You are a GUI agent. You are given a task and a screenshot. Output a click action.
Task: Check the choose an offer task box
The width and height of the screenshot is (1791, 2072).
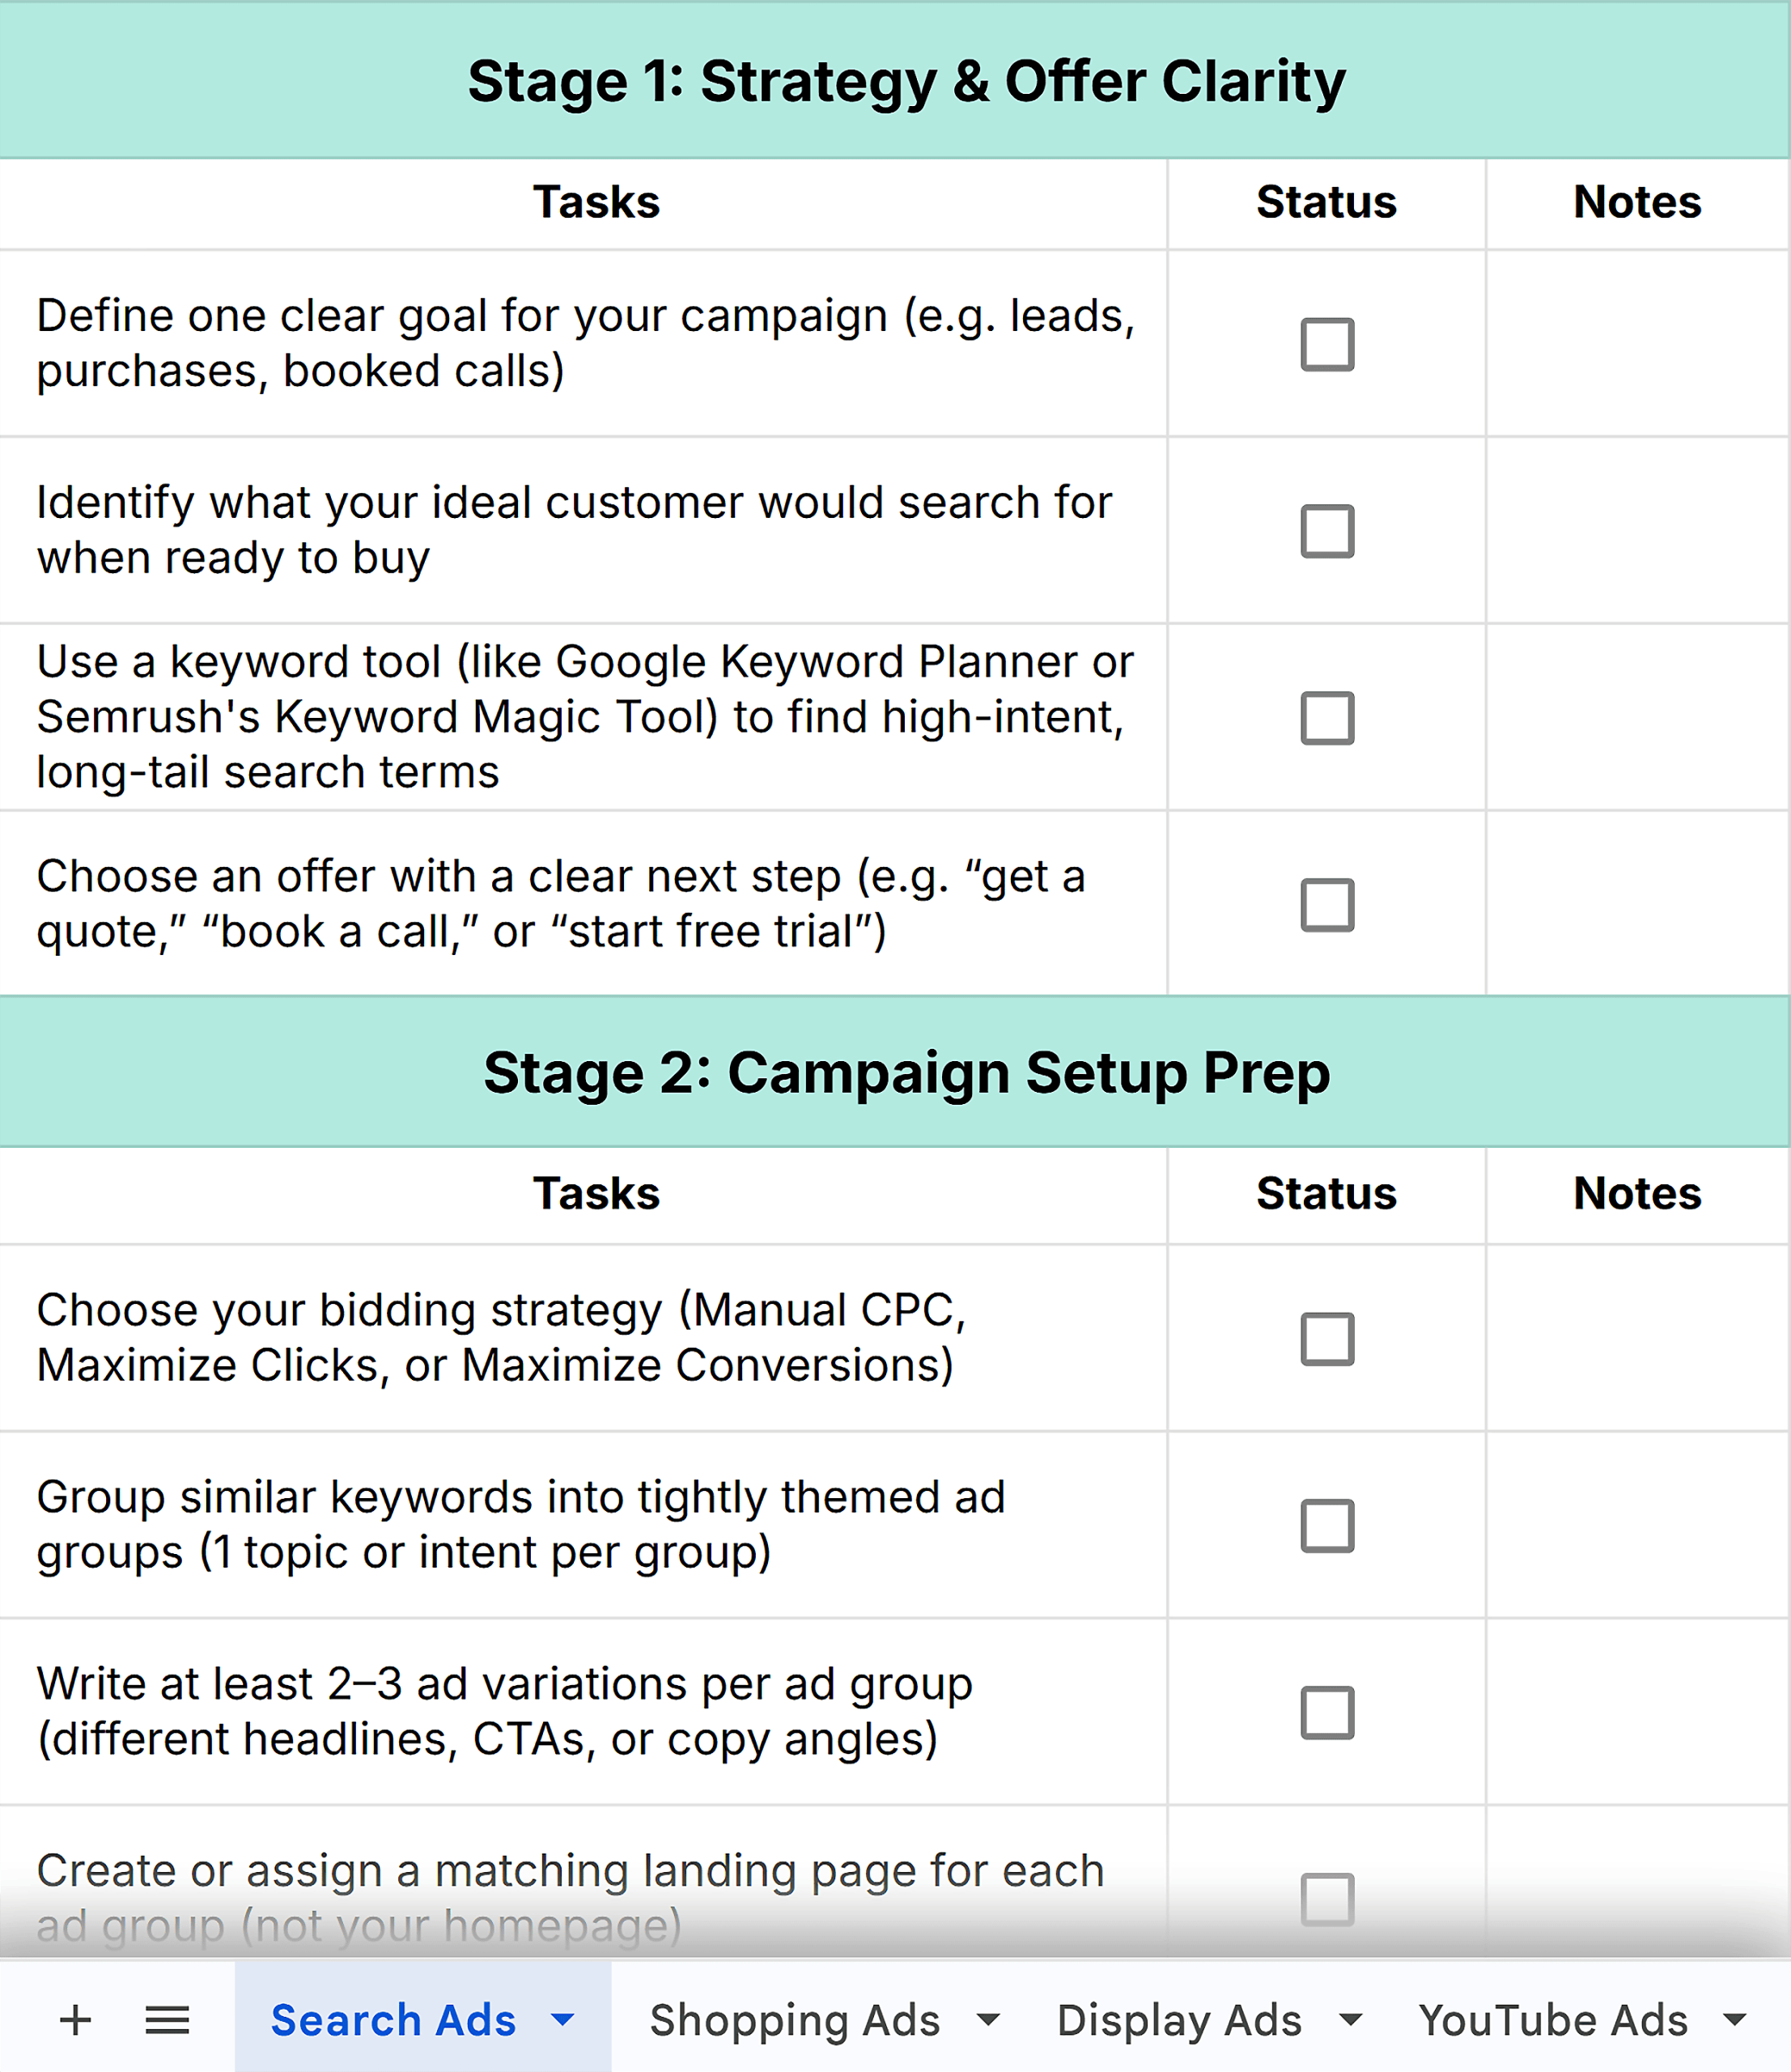(x=1327, y=905)
